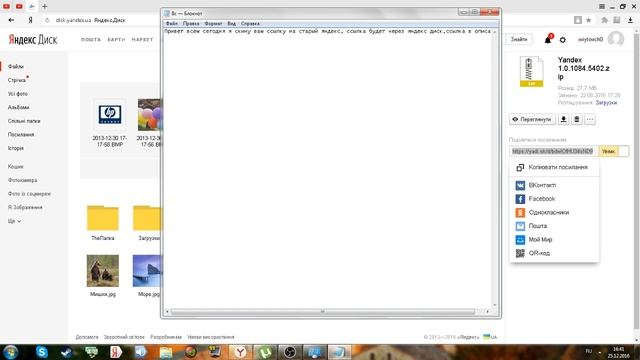Go back with the browser back arrow
The height and width of the screenshot is (360, 640).
tap(11, 20)
